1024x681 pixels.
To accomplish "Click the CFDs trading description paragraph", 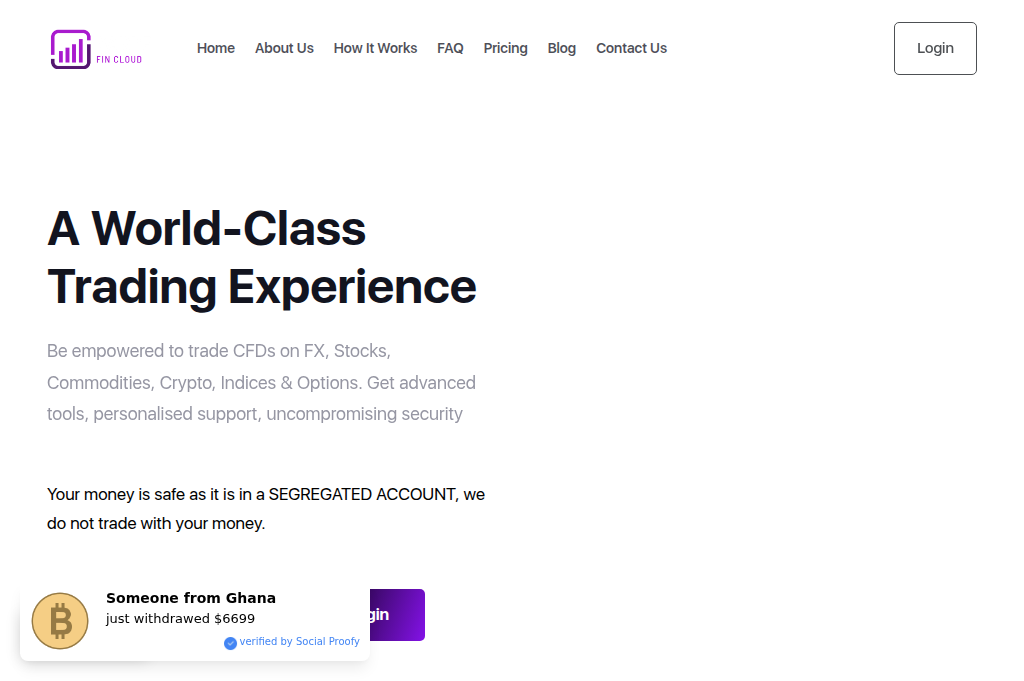I will [260, 382].
